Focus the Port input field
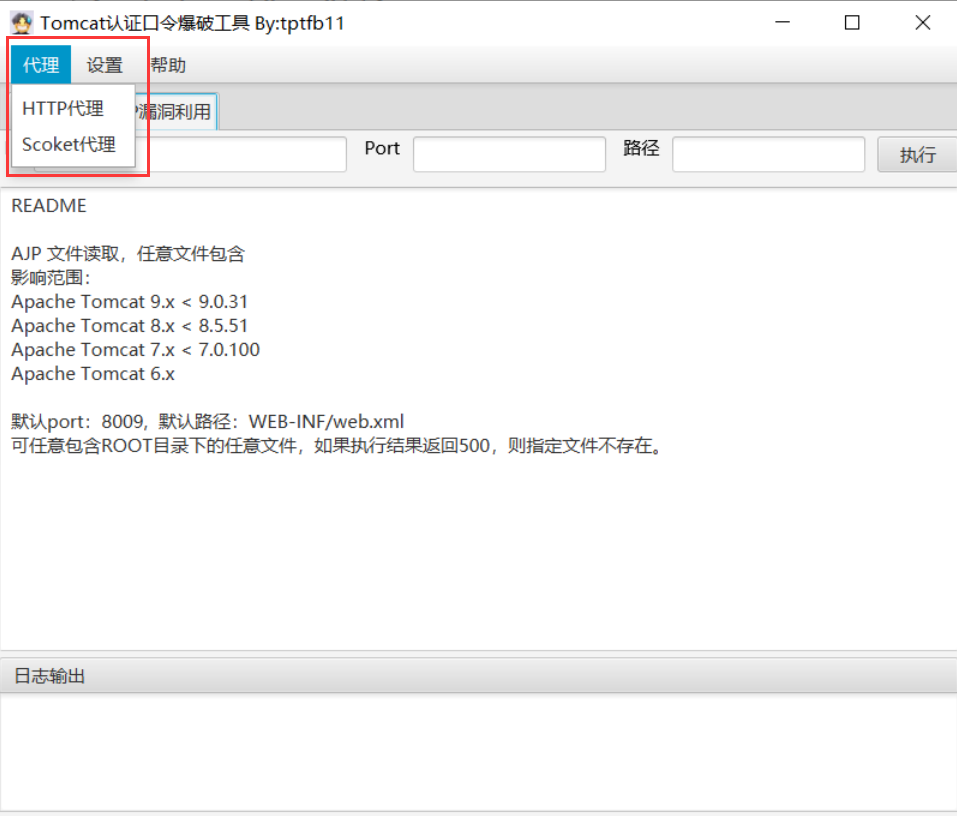957x816 pixels. tap(509, 154)
